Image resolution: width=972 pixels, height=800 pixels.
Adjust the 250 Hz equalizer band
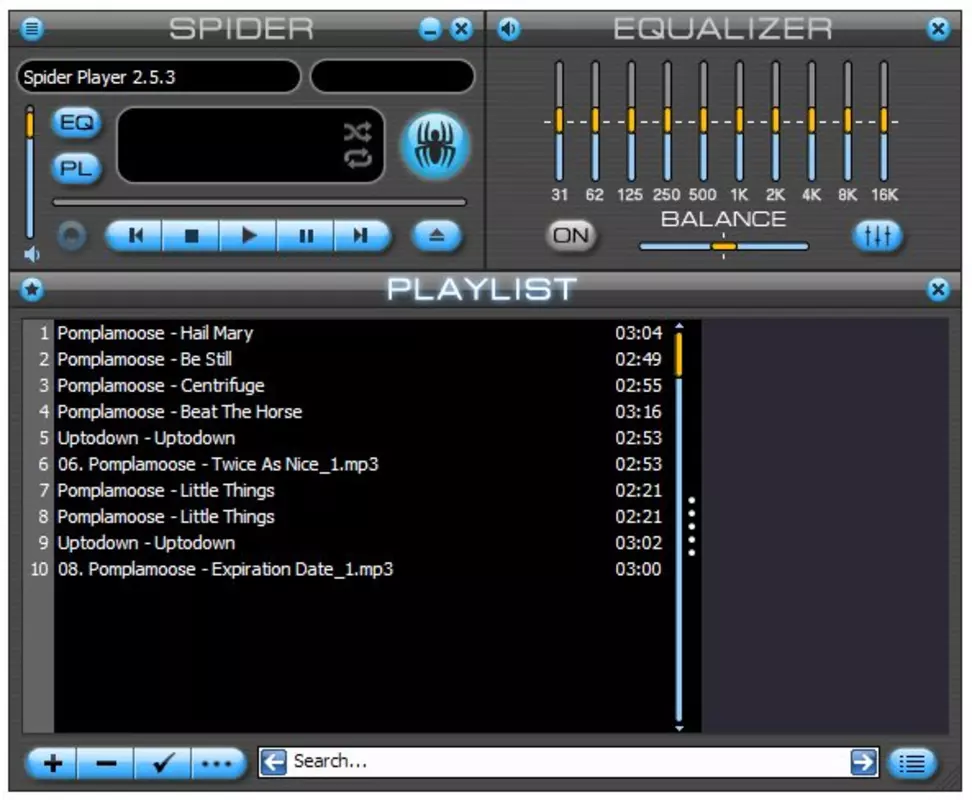(x=667, y=121)
